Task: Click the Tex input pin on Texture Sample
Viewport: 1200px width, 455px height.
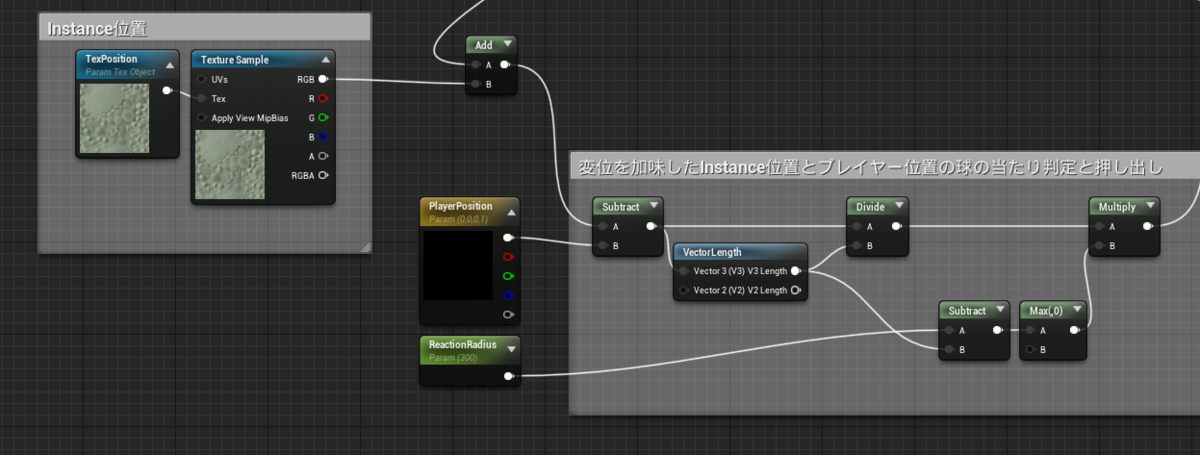Action: [202, 99]
